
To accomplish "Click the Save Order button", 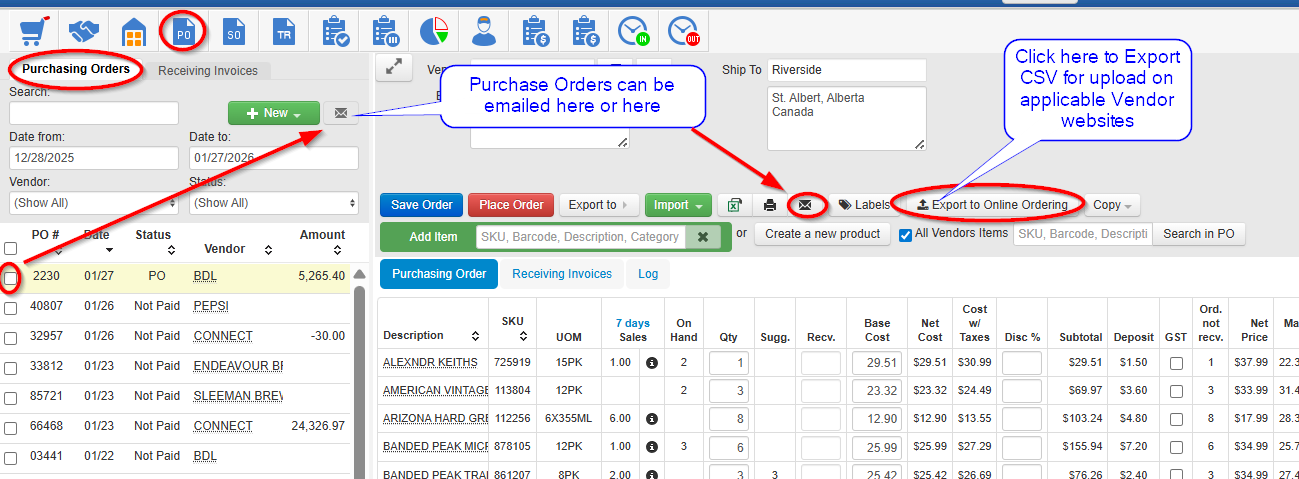I will 422,205.
